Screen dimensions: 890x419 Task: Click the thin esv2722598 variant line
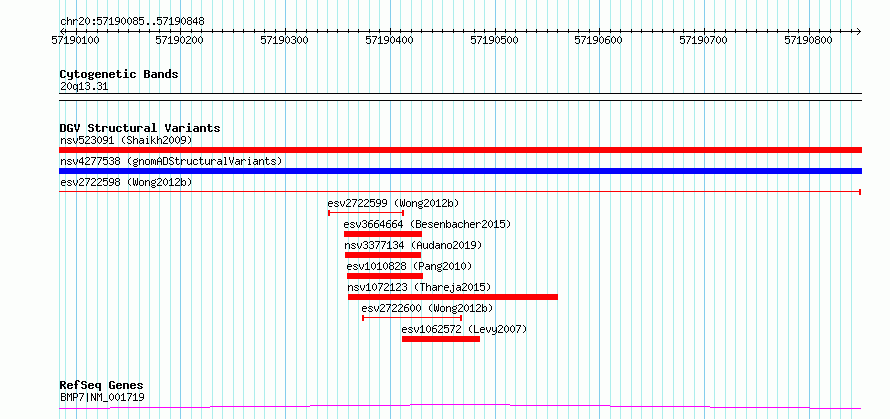[460, 192]
